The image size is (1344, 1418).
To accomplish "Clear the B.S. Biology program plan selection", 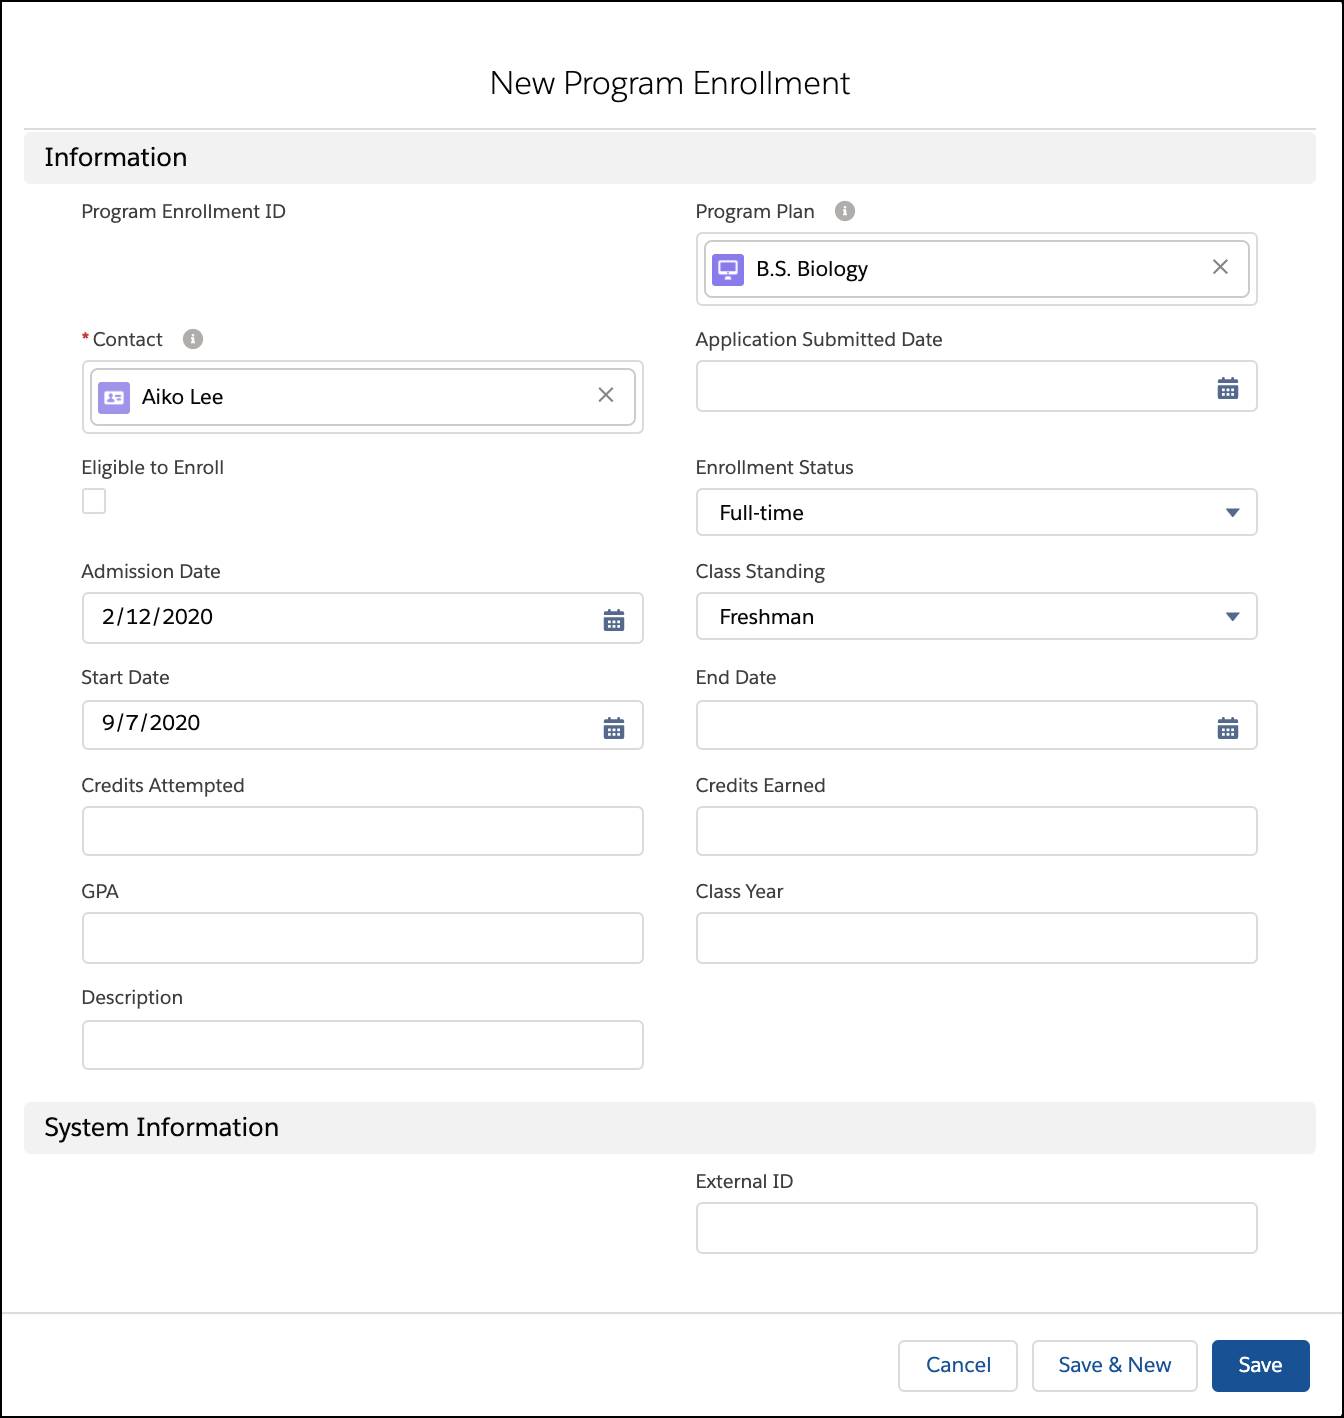I will [1220, 267].
